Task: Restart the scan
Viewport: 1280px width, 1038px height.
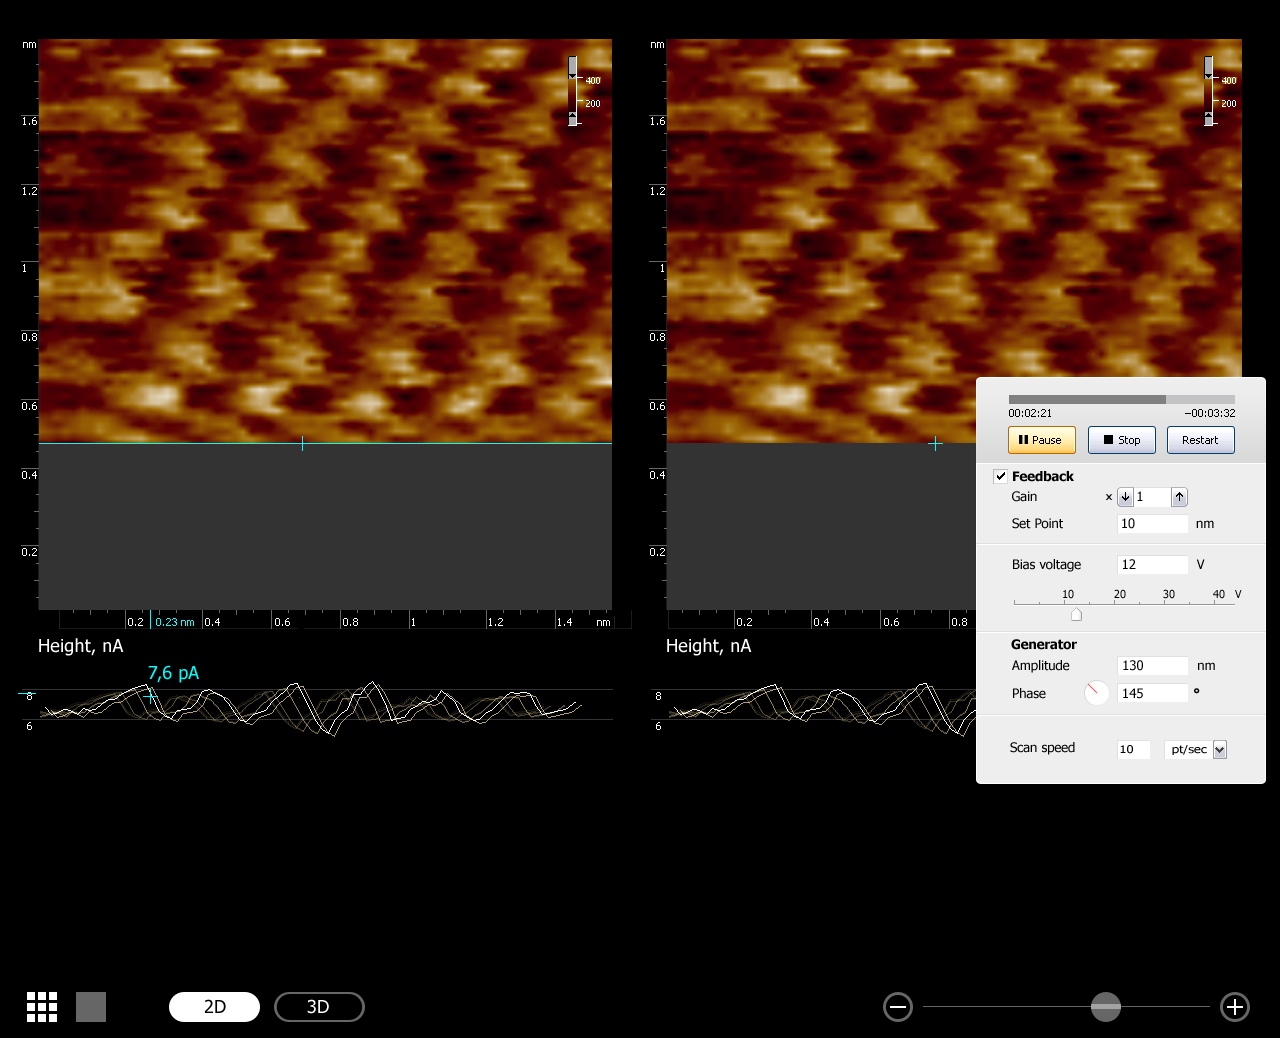Action: point(1200,440)
